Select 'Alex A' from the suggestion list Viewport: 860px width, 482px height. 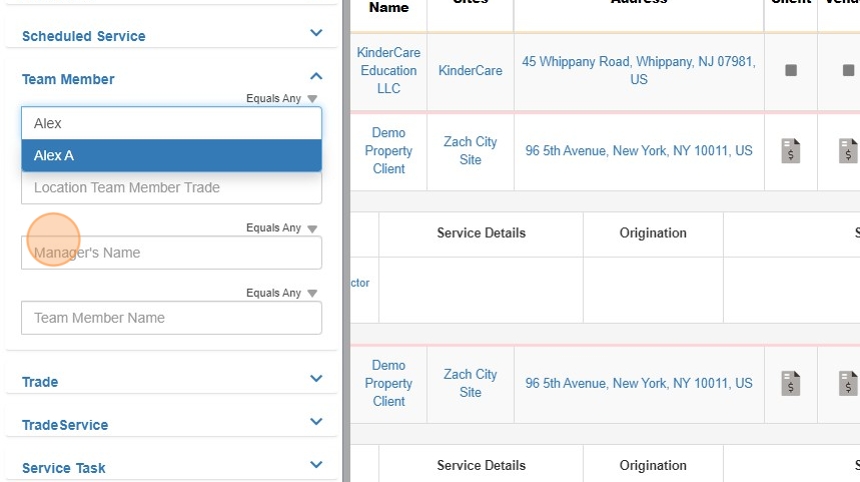click(171, 155)
